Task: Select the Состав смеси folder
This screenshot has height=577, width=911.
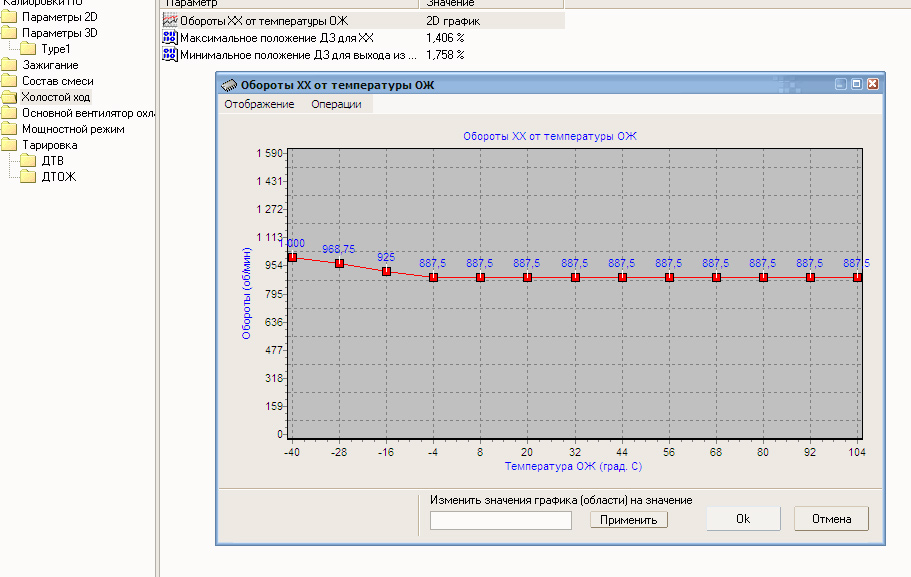Action: tap(57, 81)
